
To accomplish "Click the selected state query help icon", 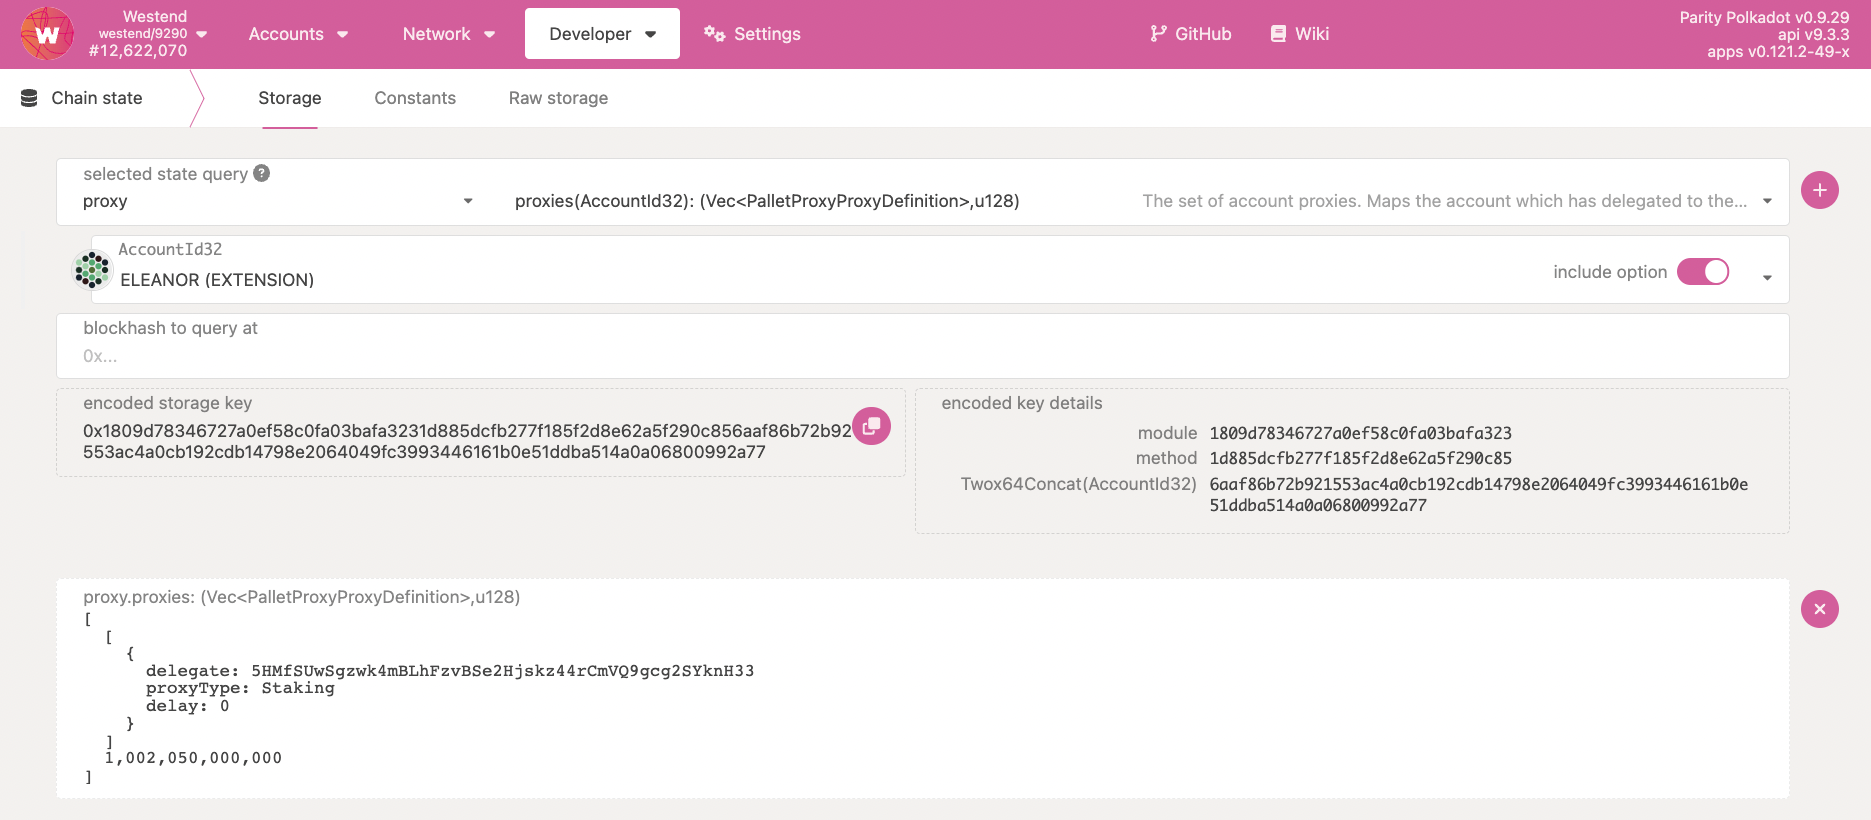I will [262, 173].
